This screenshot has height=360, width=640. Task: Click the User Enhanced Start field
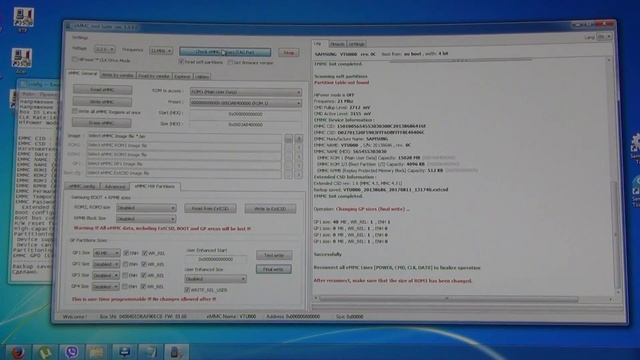tap(216, 259)
